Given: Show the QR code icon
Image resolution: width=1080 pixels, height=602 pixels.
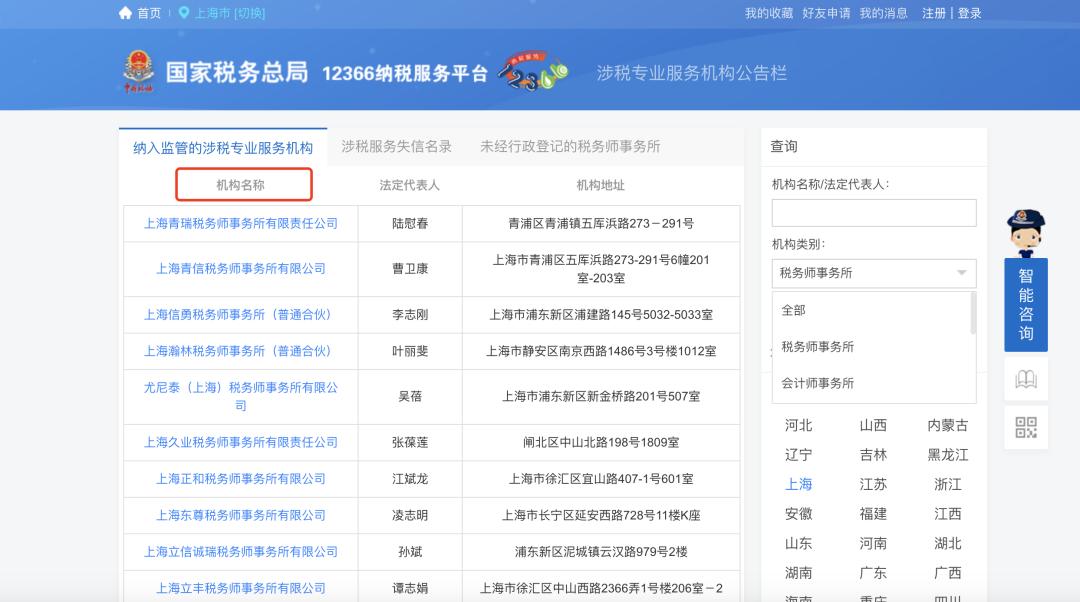Looking at the screenshot, I should [x=1026, y=427].
